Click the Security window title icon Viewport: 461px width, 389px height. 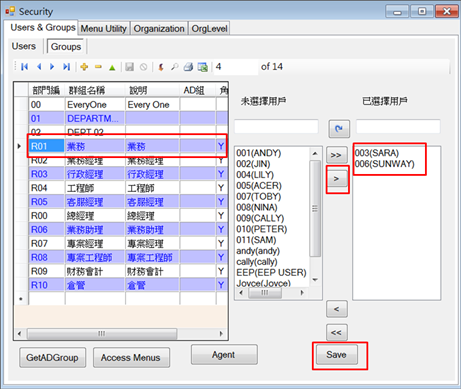click(10, 11)
